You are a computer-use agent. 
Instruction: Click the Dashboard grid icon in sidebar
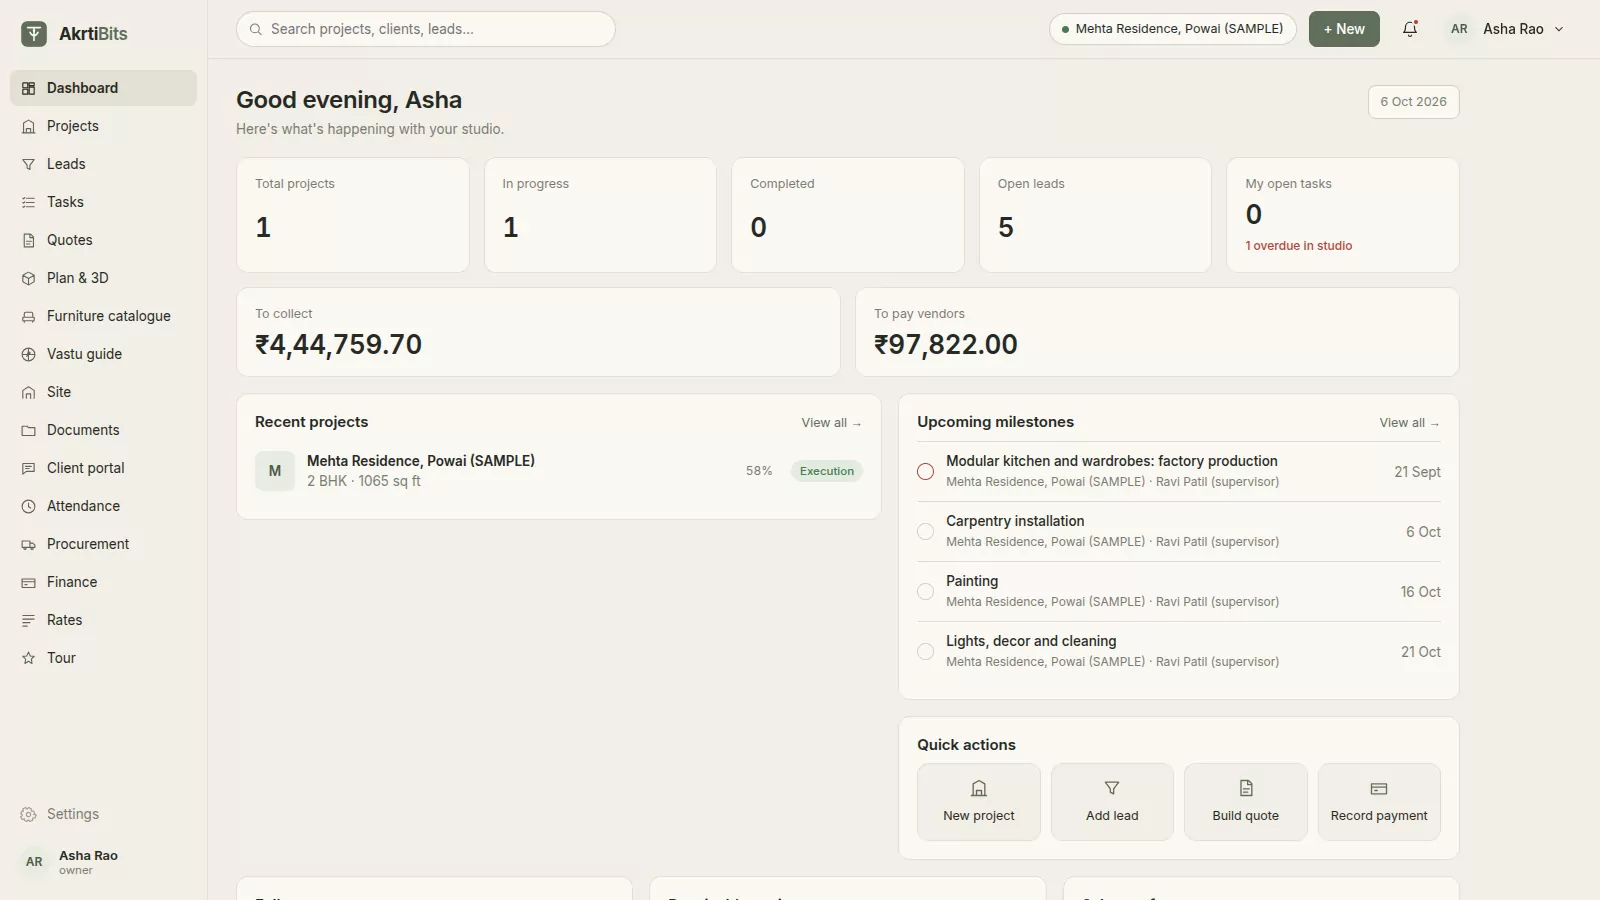pyautogui.click(x=29, y=88)
